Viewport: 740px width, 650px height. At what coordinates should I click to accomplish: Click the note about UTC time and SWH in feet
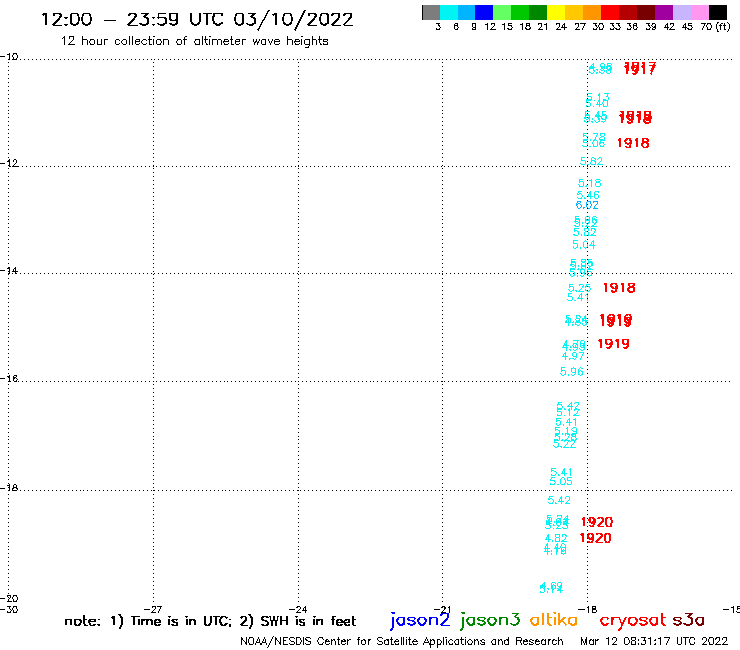pyautogui.click(x=210, y=621)
